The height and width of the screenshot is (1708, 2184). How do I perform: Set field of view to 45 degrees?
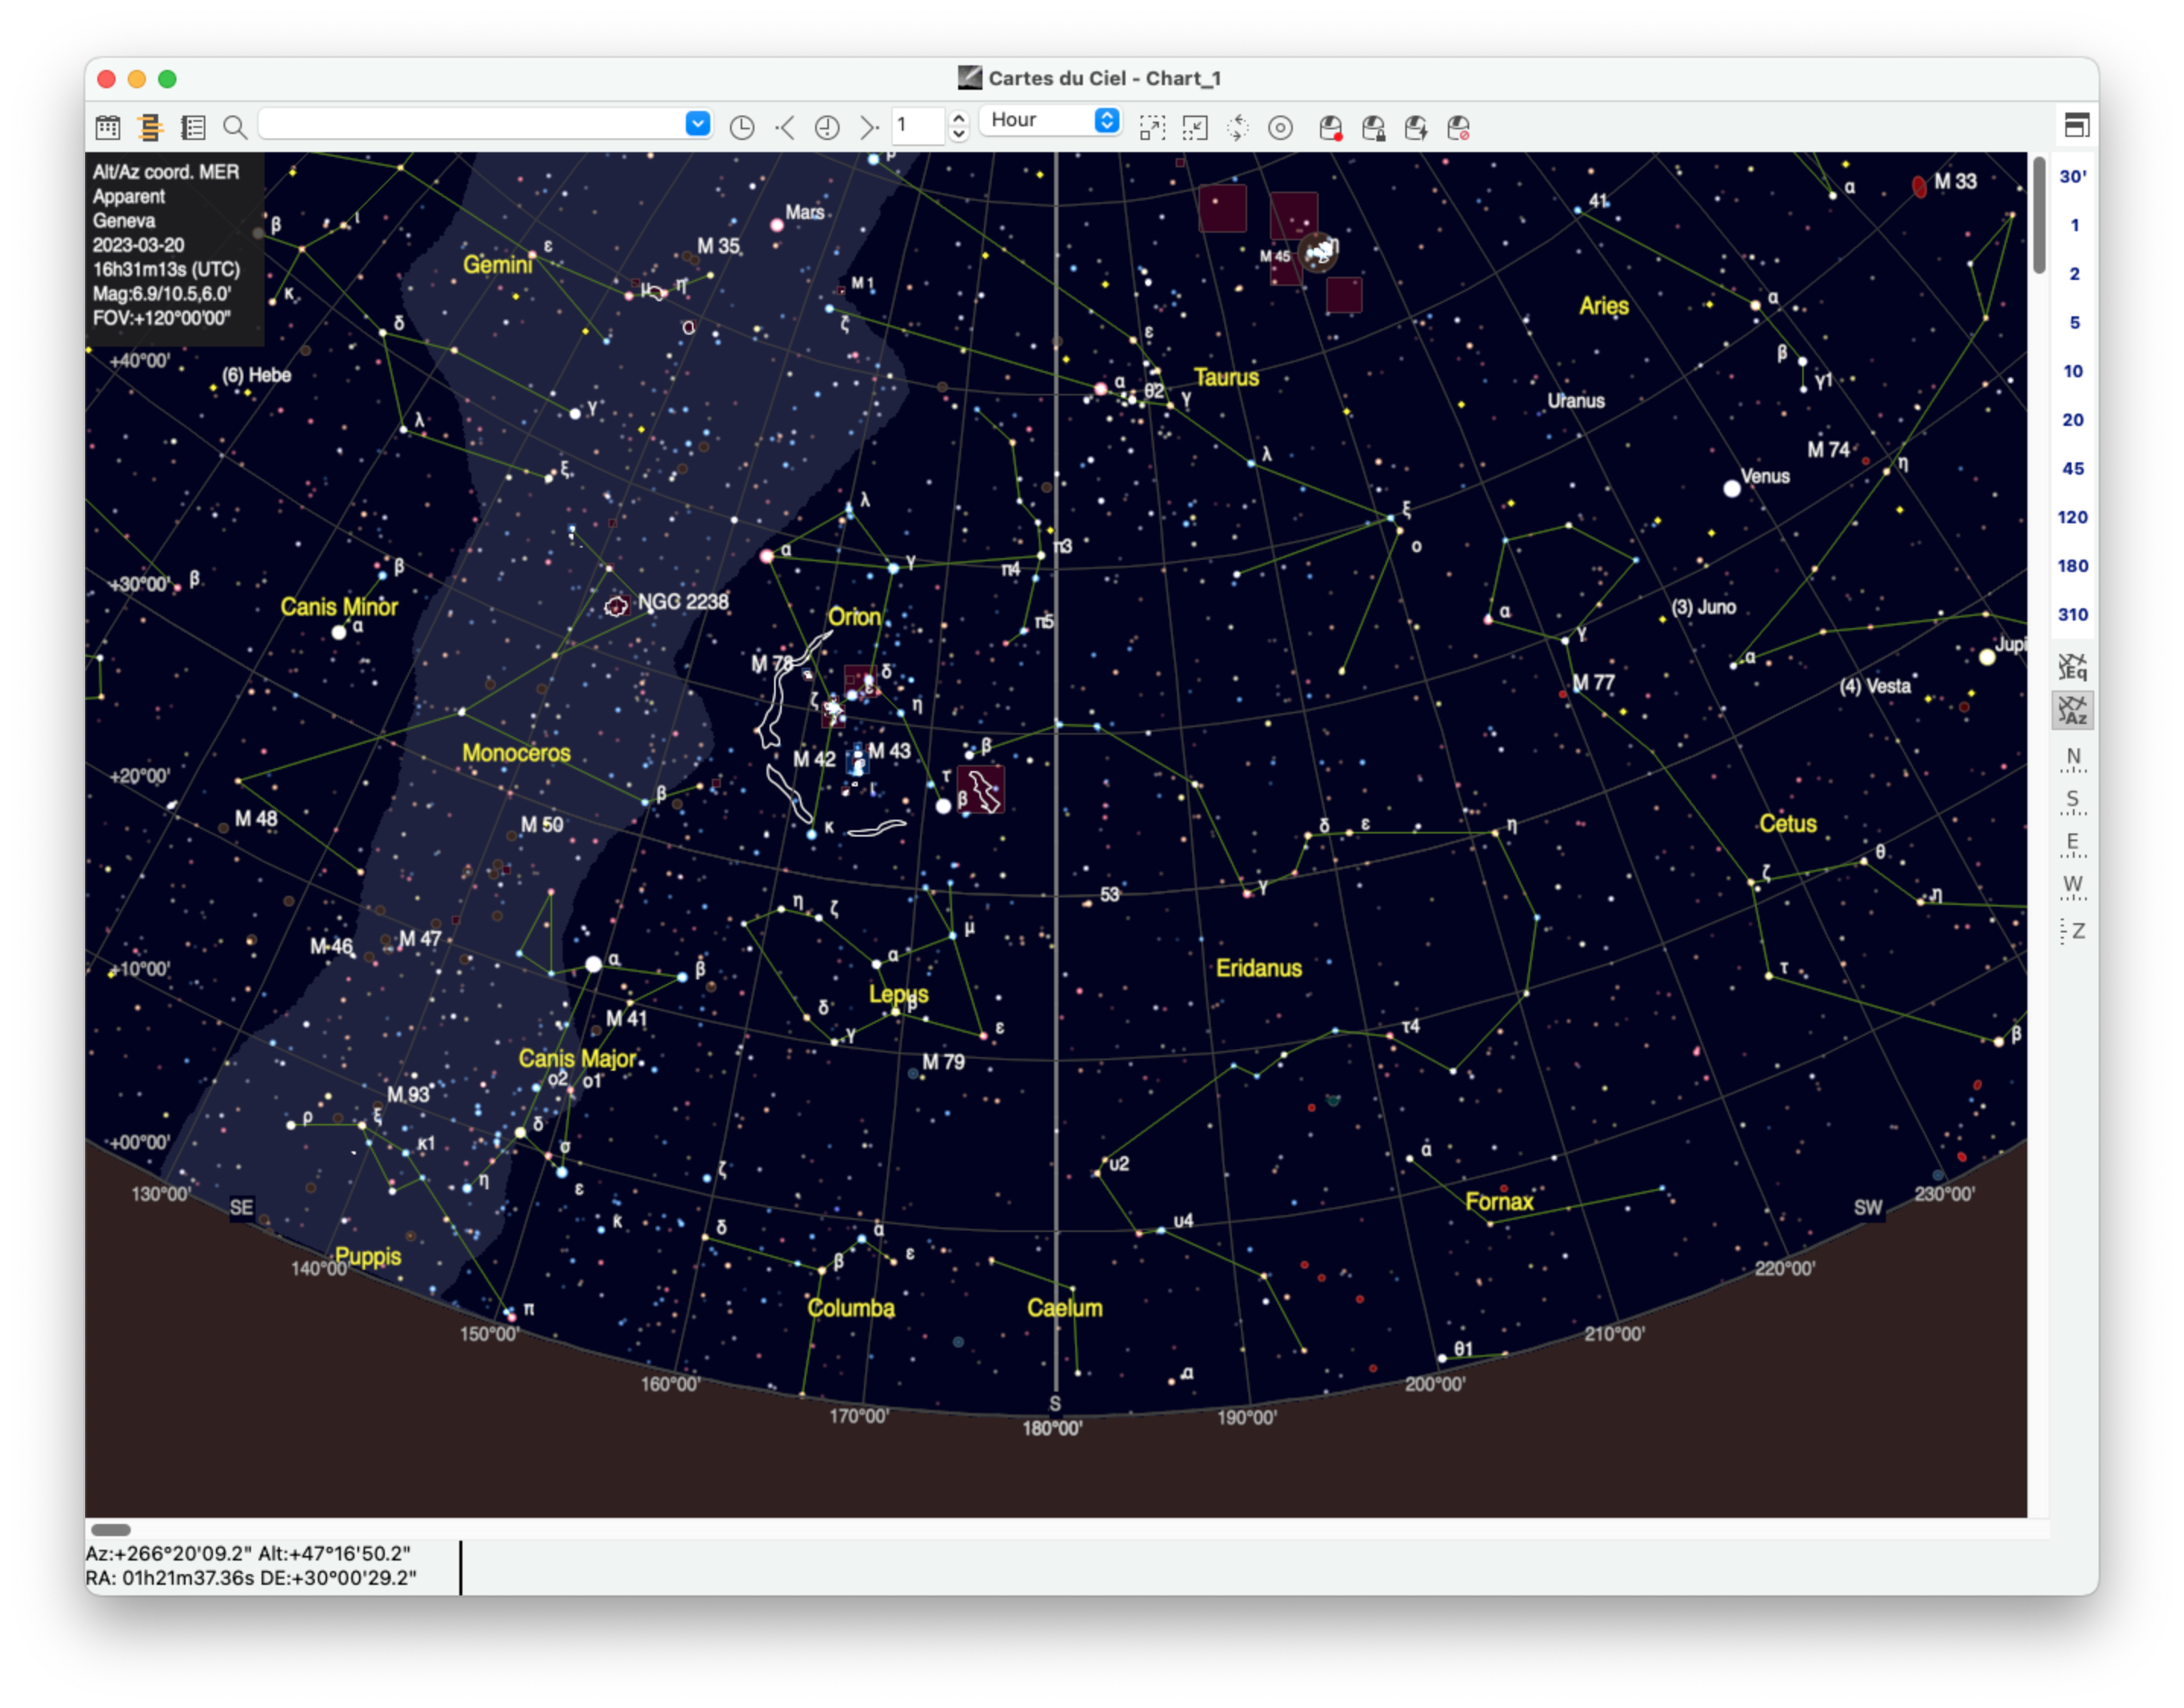tap(2073, 468)
